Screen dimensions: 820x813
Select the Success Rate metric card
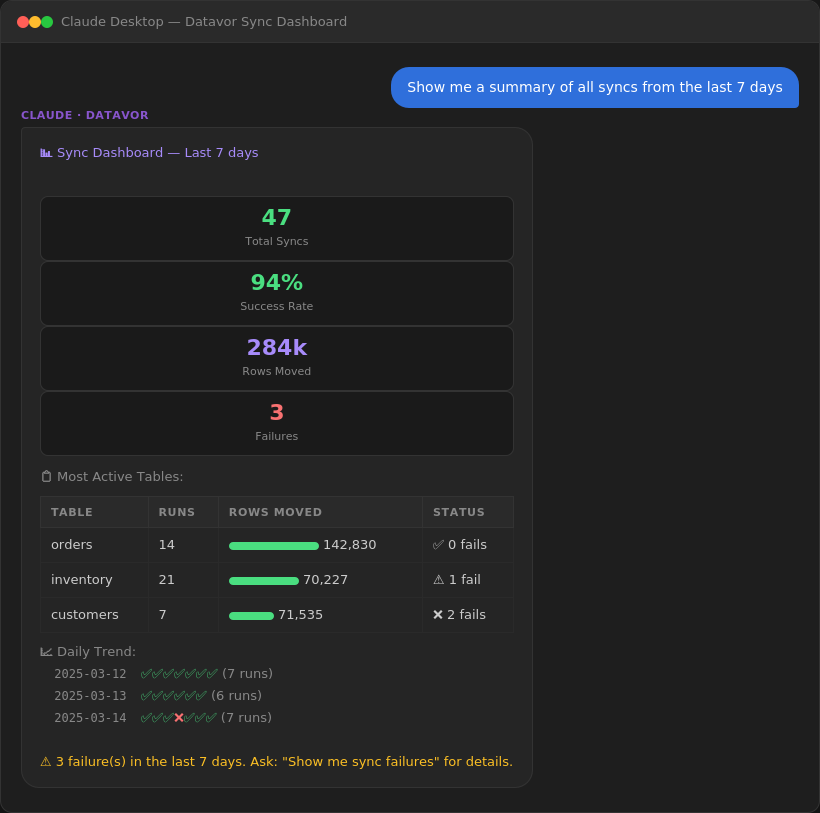tap(277, 292)
